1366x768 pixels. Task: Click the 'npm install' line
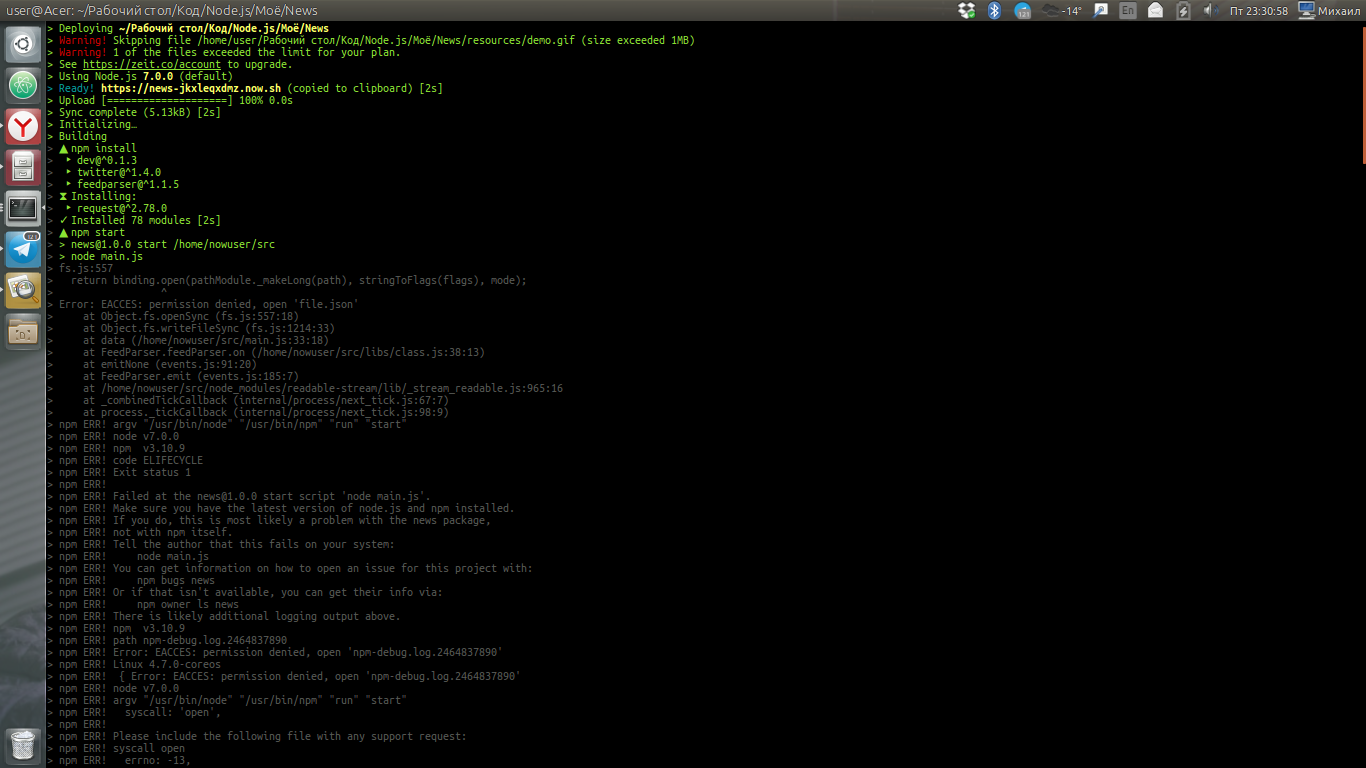pos(98,148)
